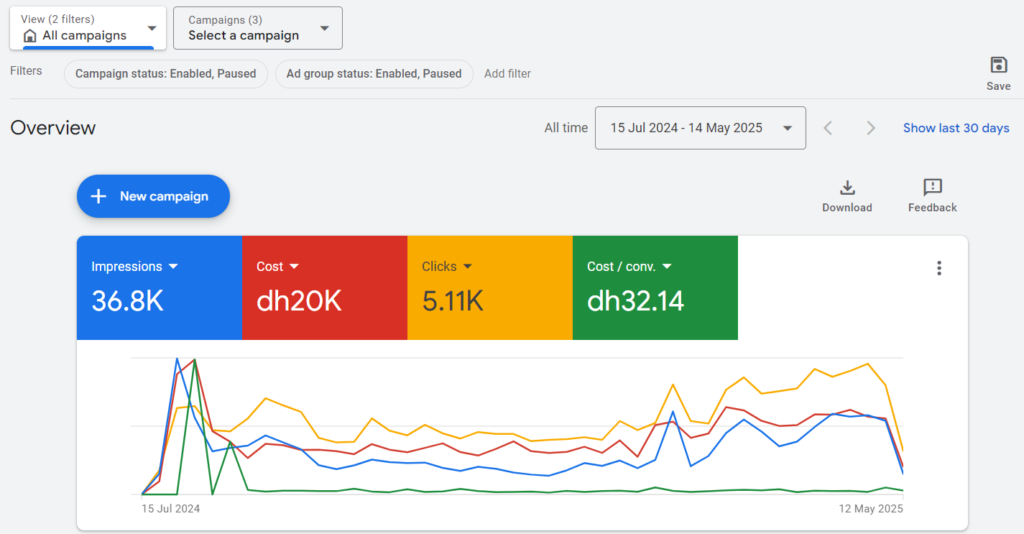This screenshot has width=1024, height=534.
Task: Open the three-dot more options menu
Action: pyautogui.click(x=938, y=268)
